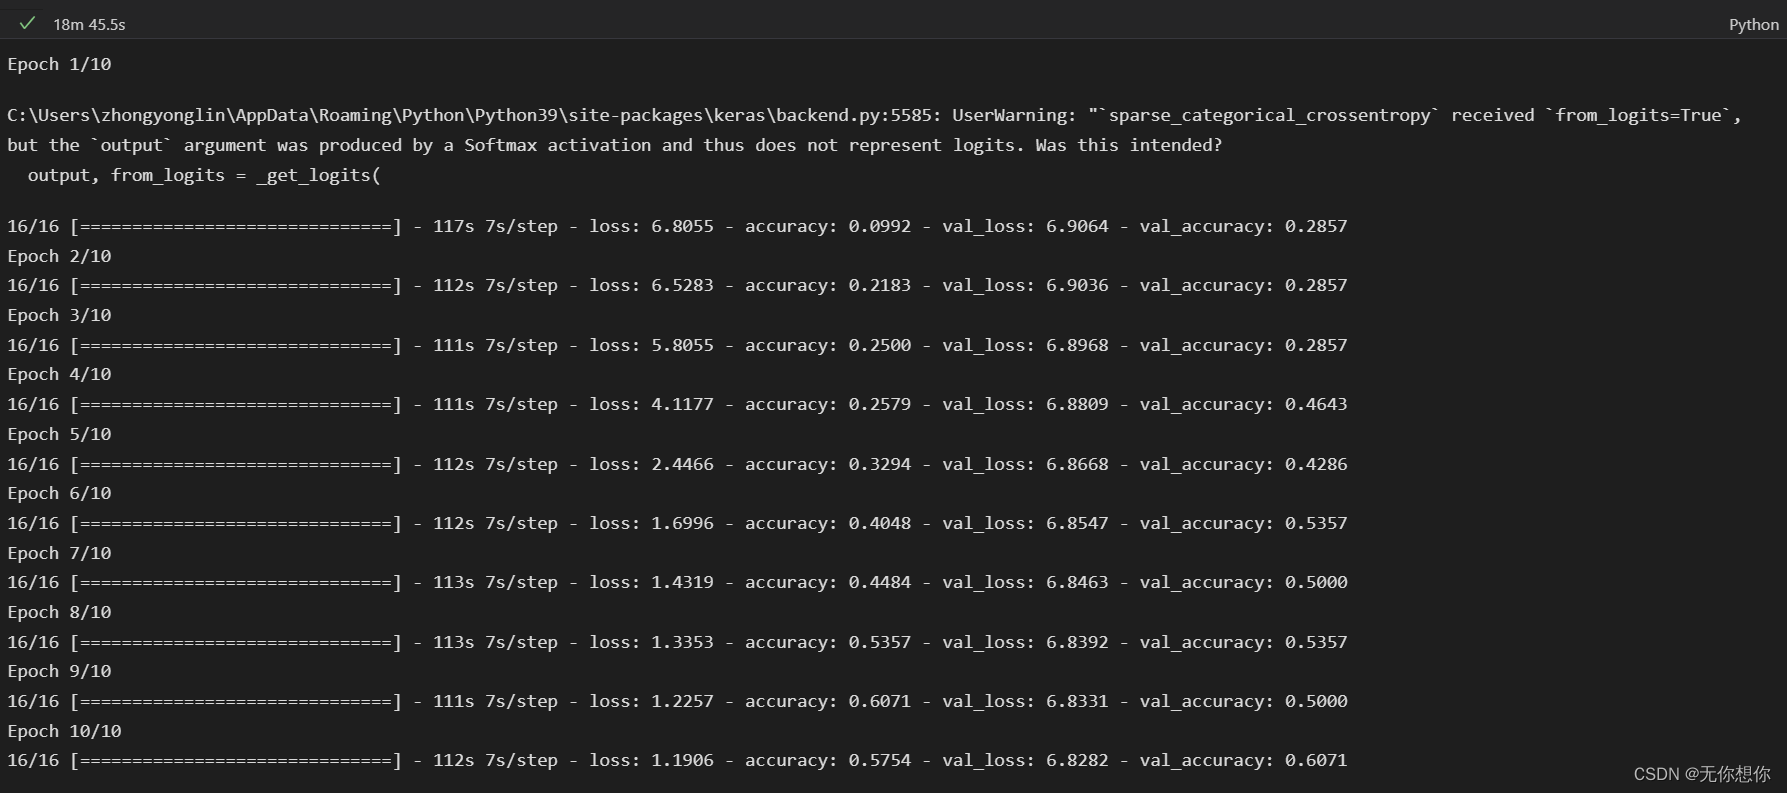
Task: Click the line with loss: 4.1177
Action: tap(677, 404)
